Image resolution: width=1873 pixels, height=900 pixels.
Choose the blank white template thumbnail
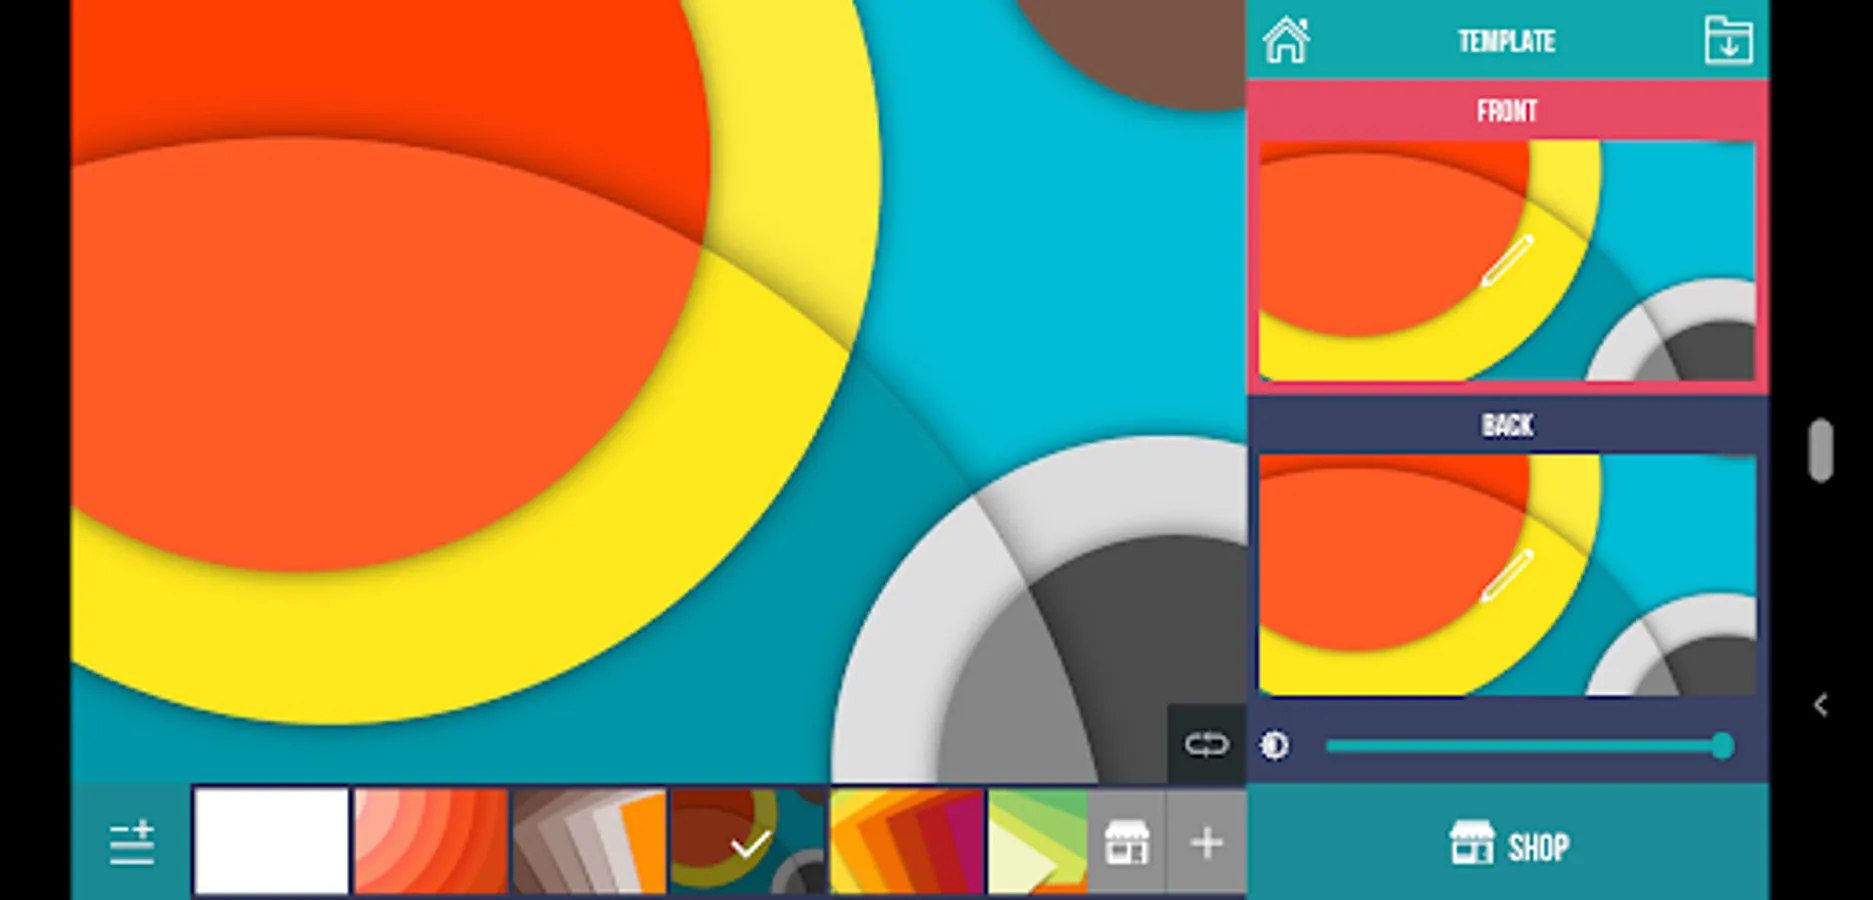coord(271,841)
